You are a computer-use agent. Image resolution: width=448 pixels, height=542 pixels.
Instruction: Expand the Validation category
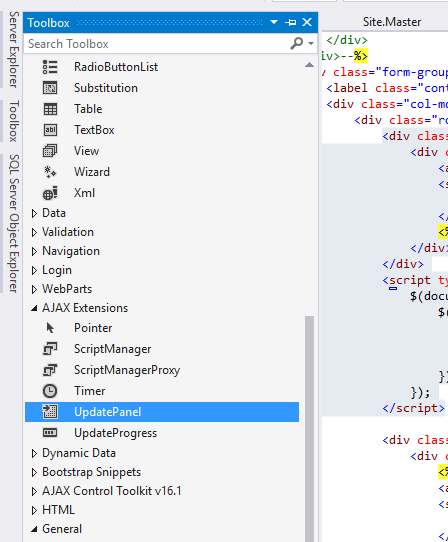(34, 232)
